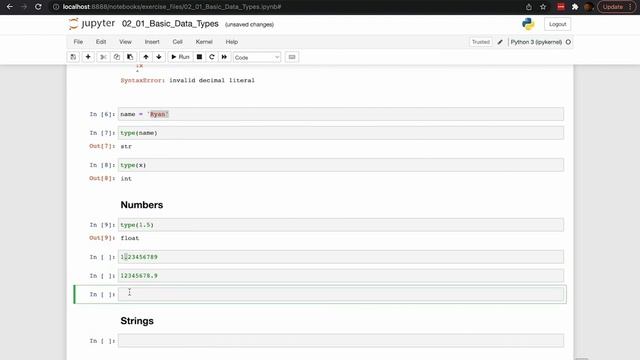Click the (unsaved changes) status text

[249, 24]
